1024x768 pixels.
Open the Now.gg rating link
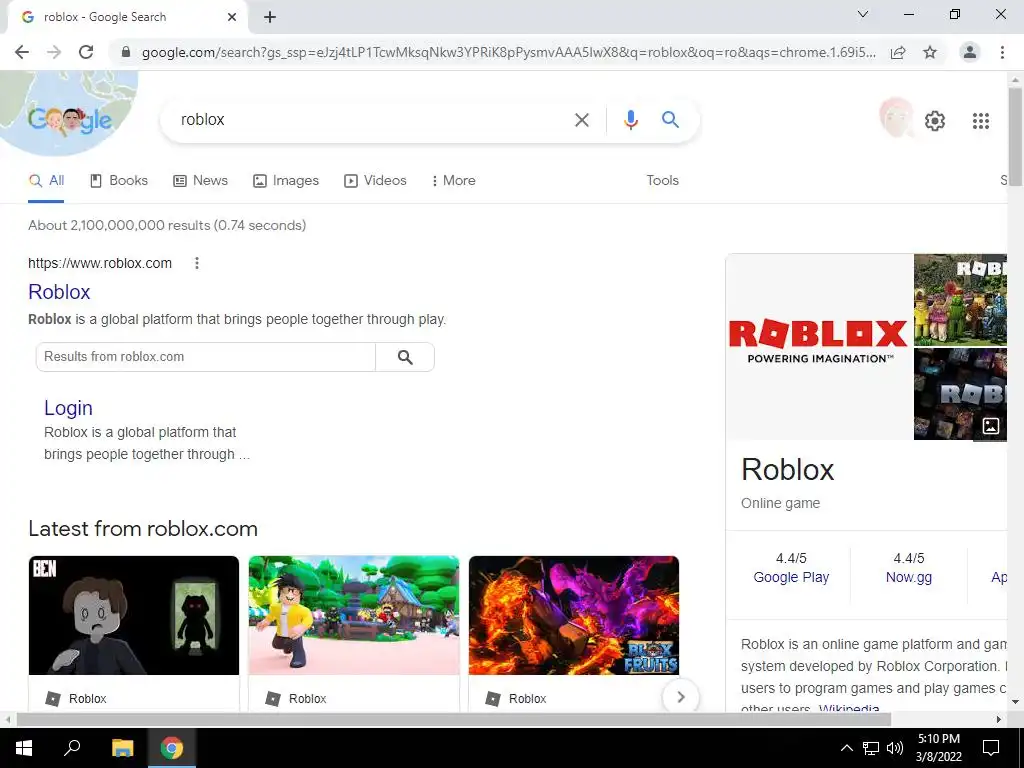point(908,577)
